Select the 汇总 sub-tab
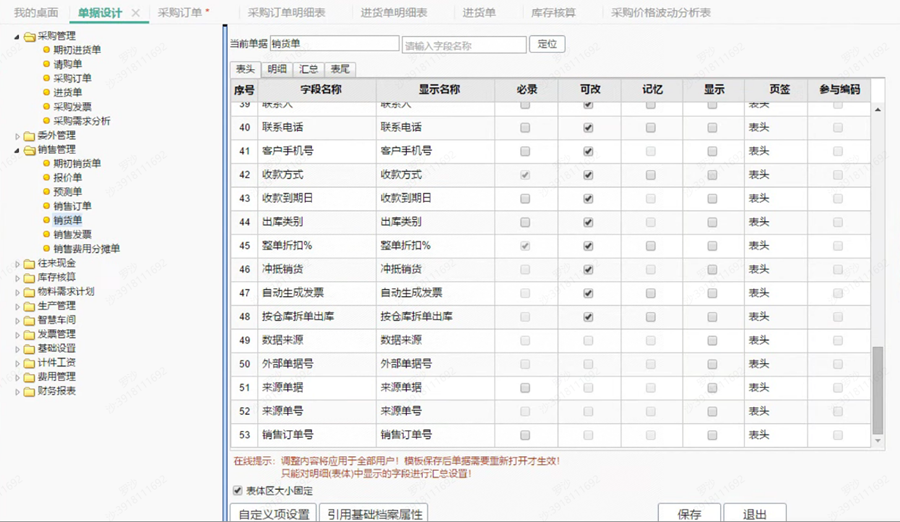900x522 pixels. 309,69
